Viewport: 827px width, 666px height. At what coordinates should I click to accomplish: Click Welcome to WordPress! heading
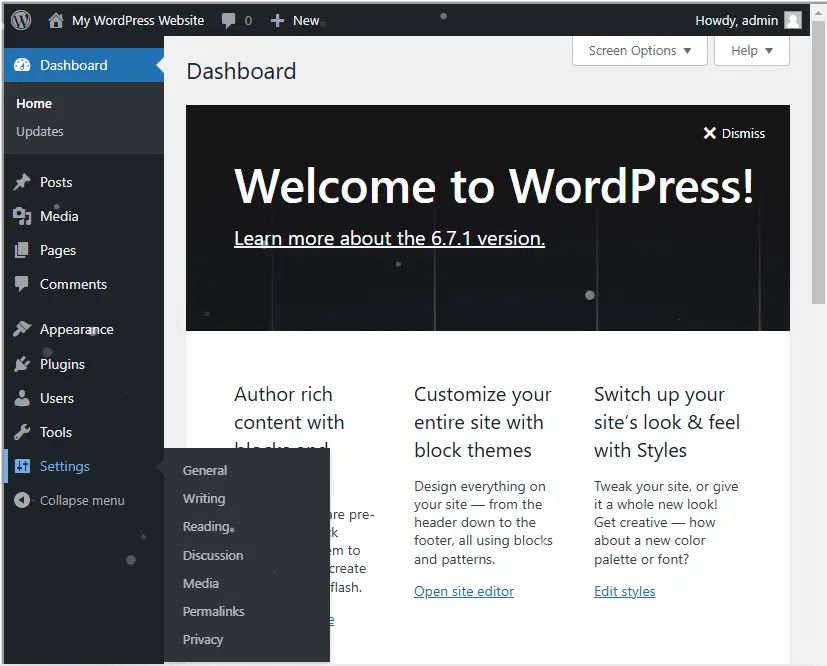(494, 186)
